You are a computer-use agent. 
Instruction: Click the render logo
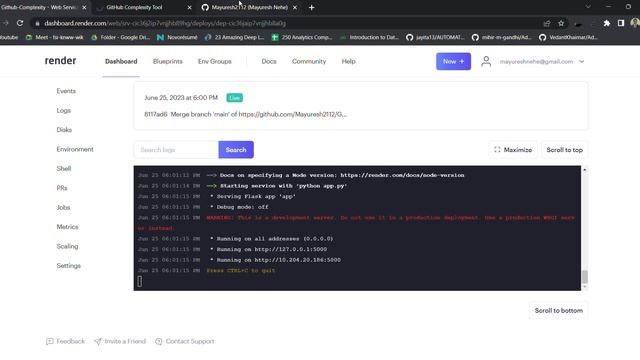point(60,61)
